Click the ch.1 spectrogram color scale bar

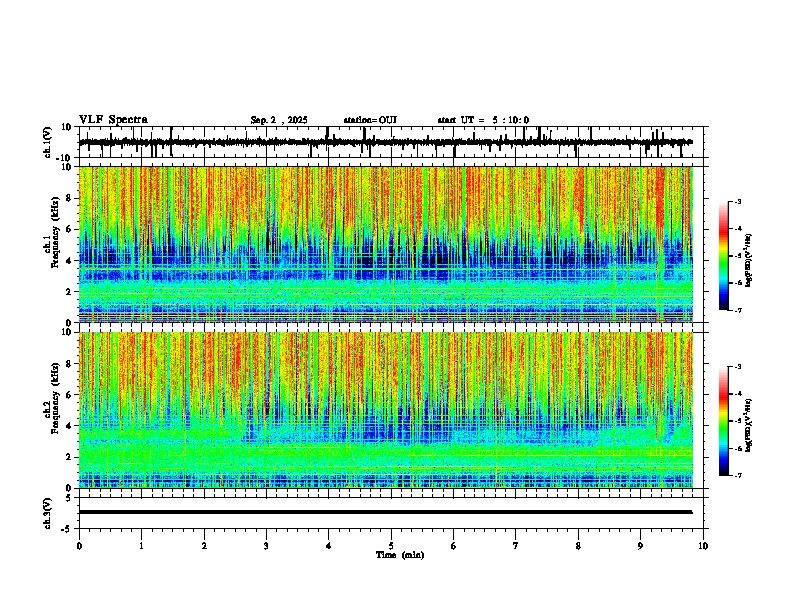723,256
